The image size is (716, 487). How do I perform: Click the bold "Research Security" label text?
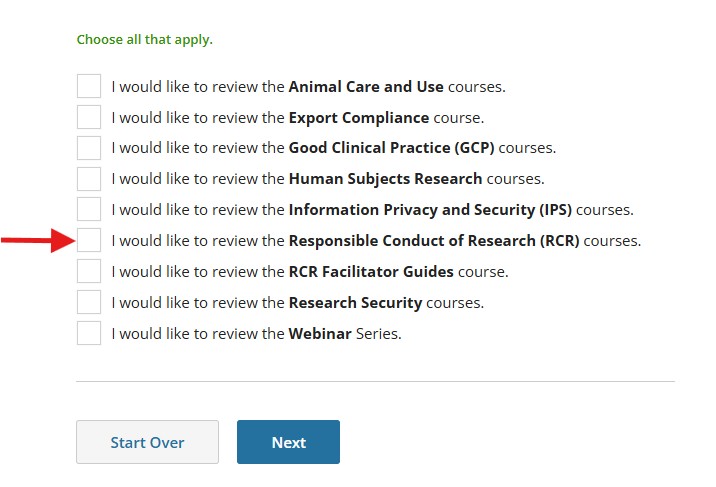click(x=355, y=303)
